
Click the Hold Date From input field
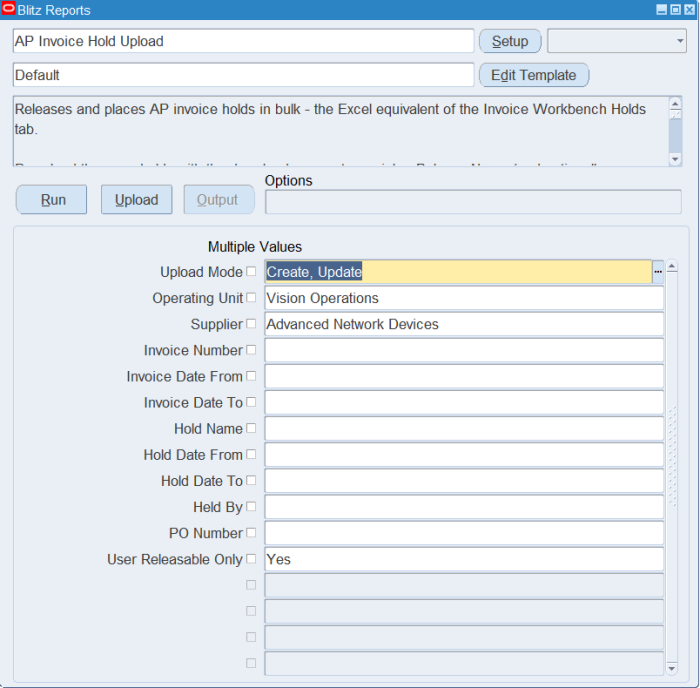pos(464,454)
